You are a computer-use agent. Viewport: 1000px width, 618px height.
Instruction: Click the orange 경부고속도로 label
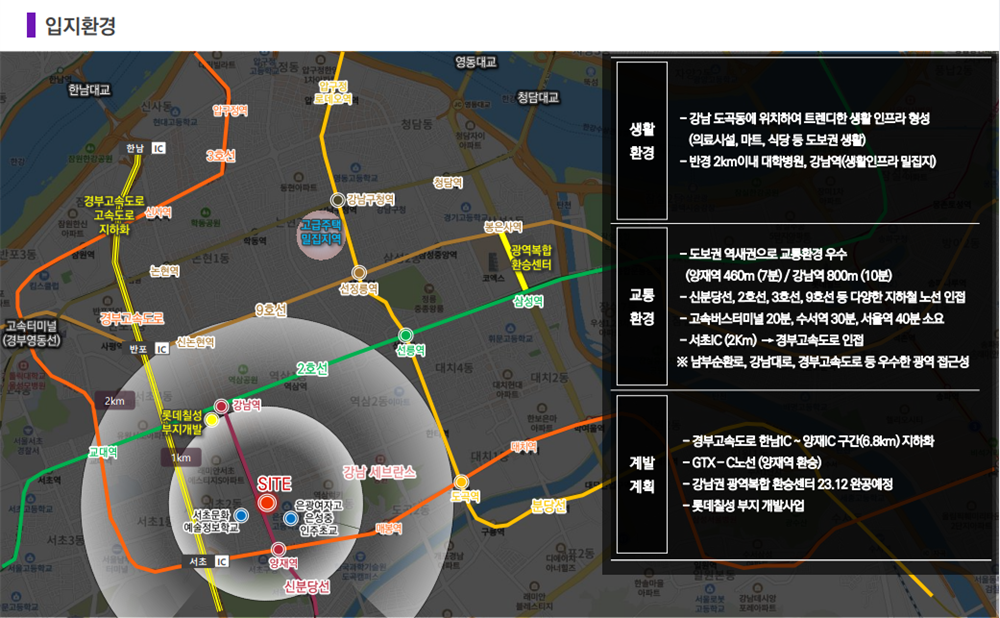point(132,318)
